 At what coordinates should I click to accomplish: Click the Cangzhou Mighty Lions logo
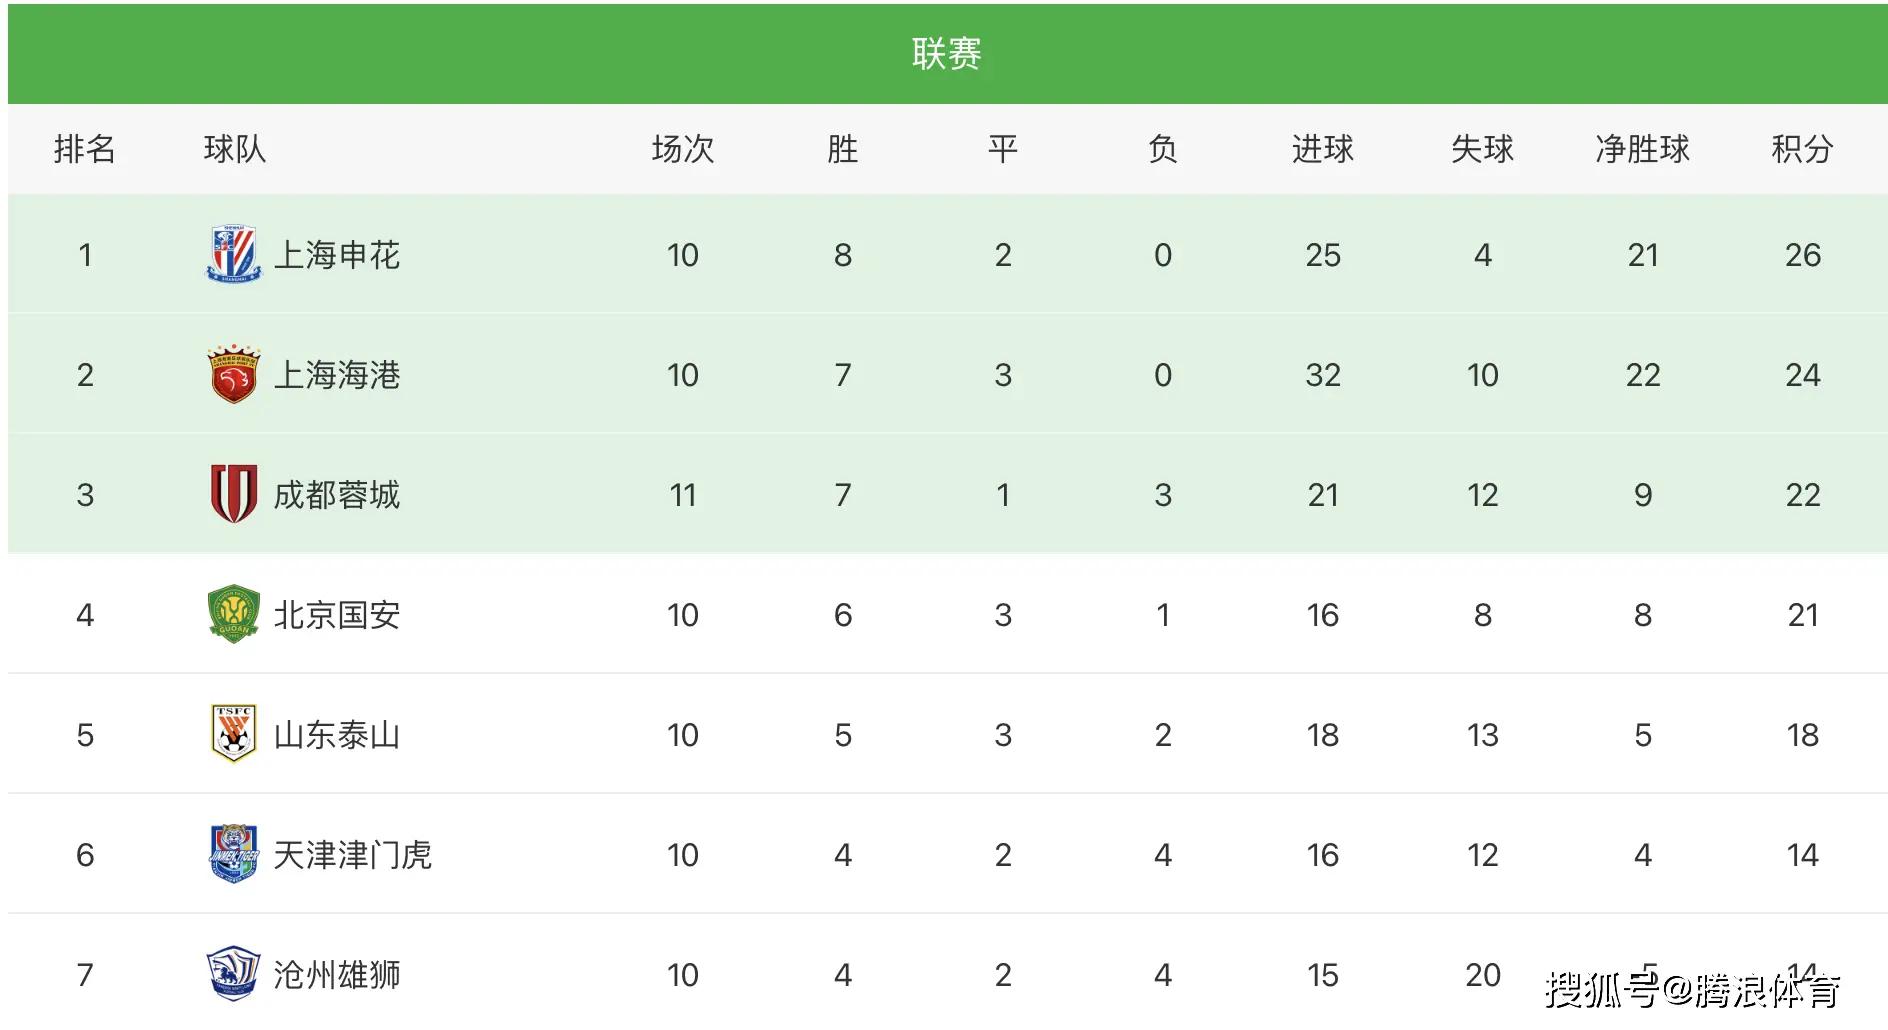click(x=233, y=974)
